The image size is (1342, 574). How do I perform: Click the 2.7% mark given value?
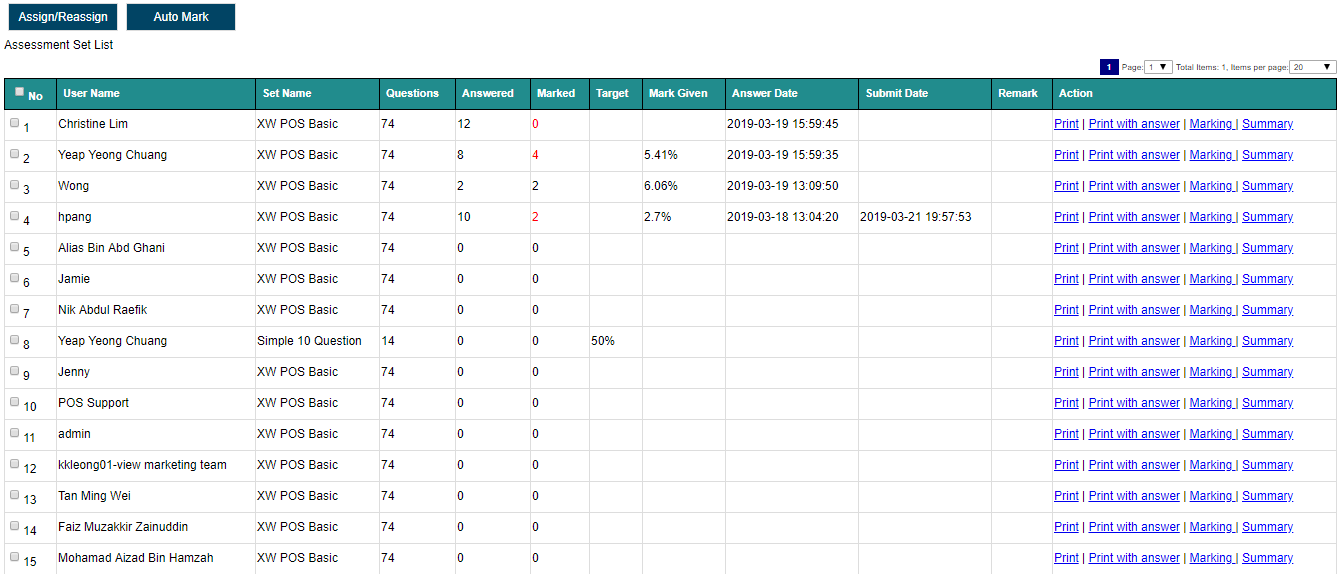coord(657,217)
